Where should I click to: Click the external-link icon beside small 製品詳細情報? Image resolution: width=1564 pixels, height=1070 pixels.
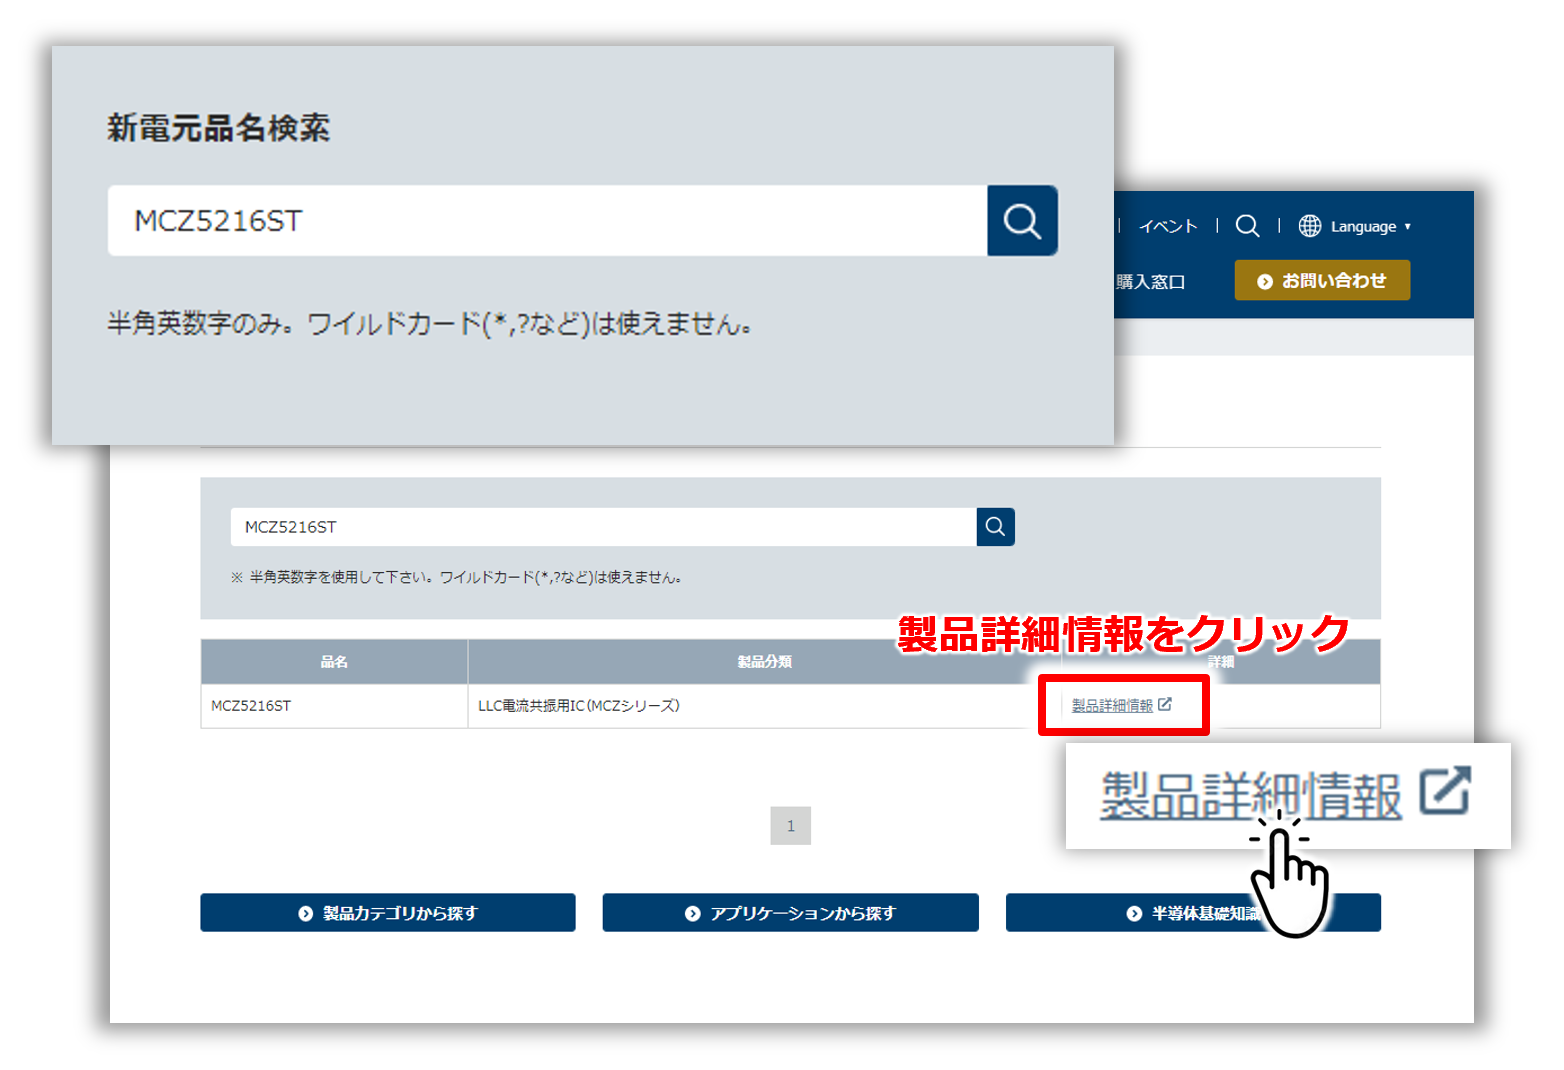pyautogui.click(x=1165, y=705)
